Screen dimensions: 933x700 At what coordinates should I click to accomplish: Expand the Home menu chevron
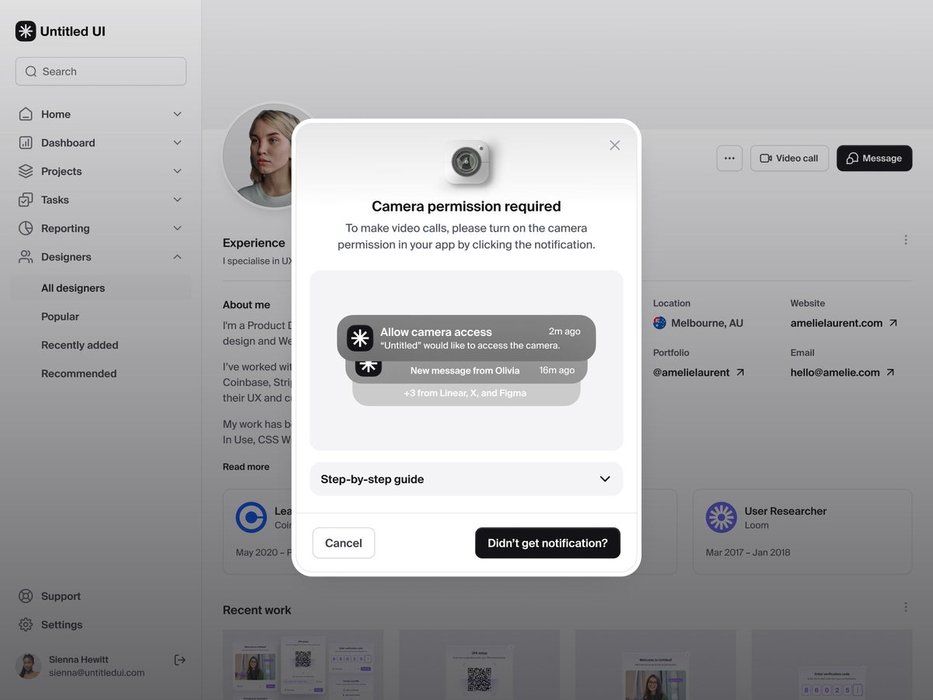point(177,114)
